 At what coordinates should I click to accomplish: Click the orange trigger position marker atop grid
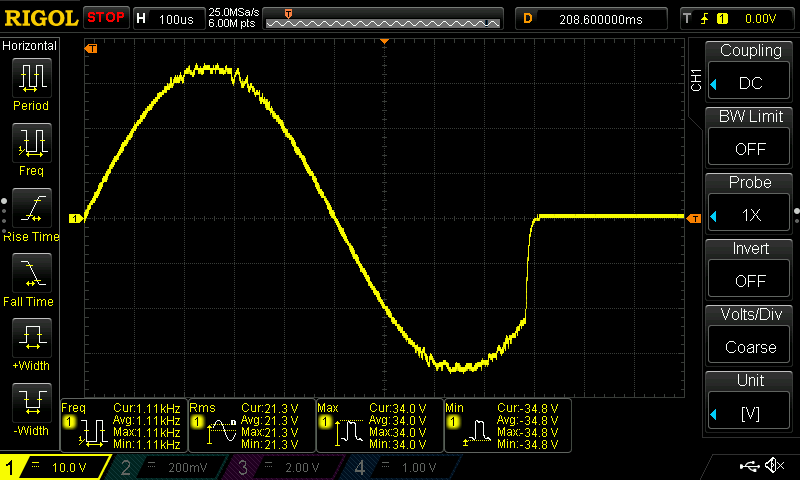[x=384, y=41]
